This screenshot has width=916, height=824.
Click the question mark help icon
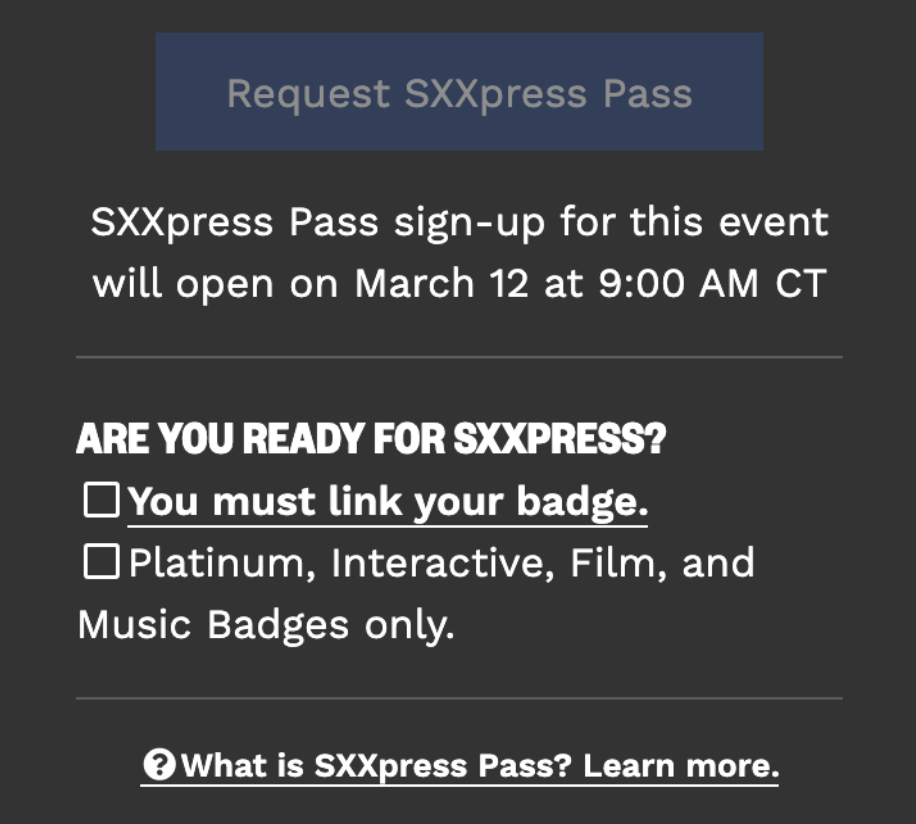pos(158,766)
